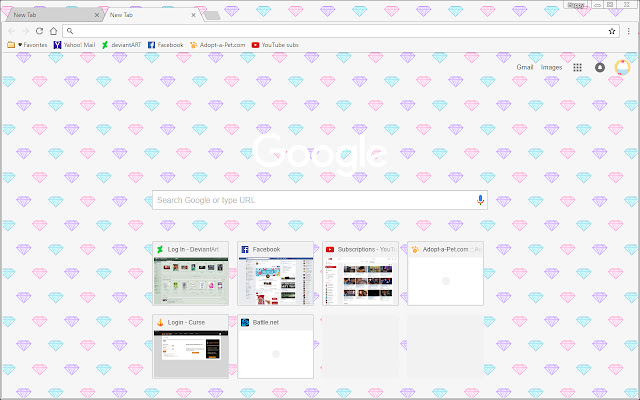Click the Curse flame favicon on the Login tile
Screen dimensions: 640x400
coord(160,322)
